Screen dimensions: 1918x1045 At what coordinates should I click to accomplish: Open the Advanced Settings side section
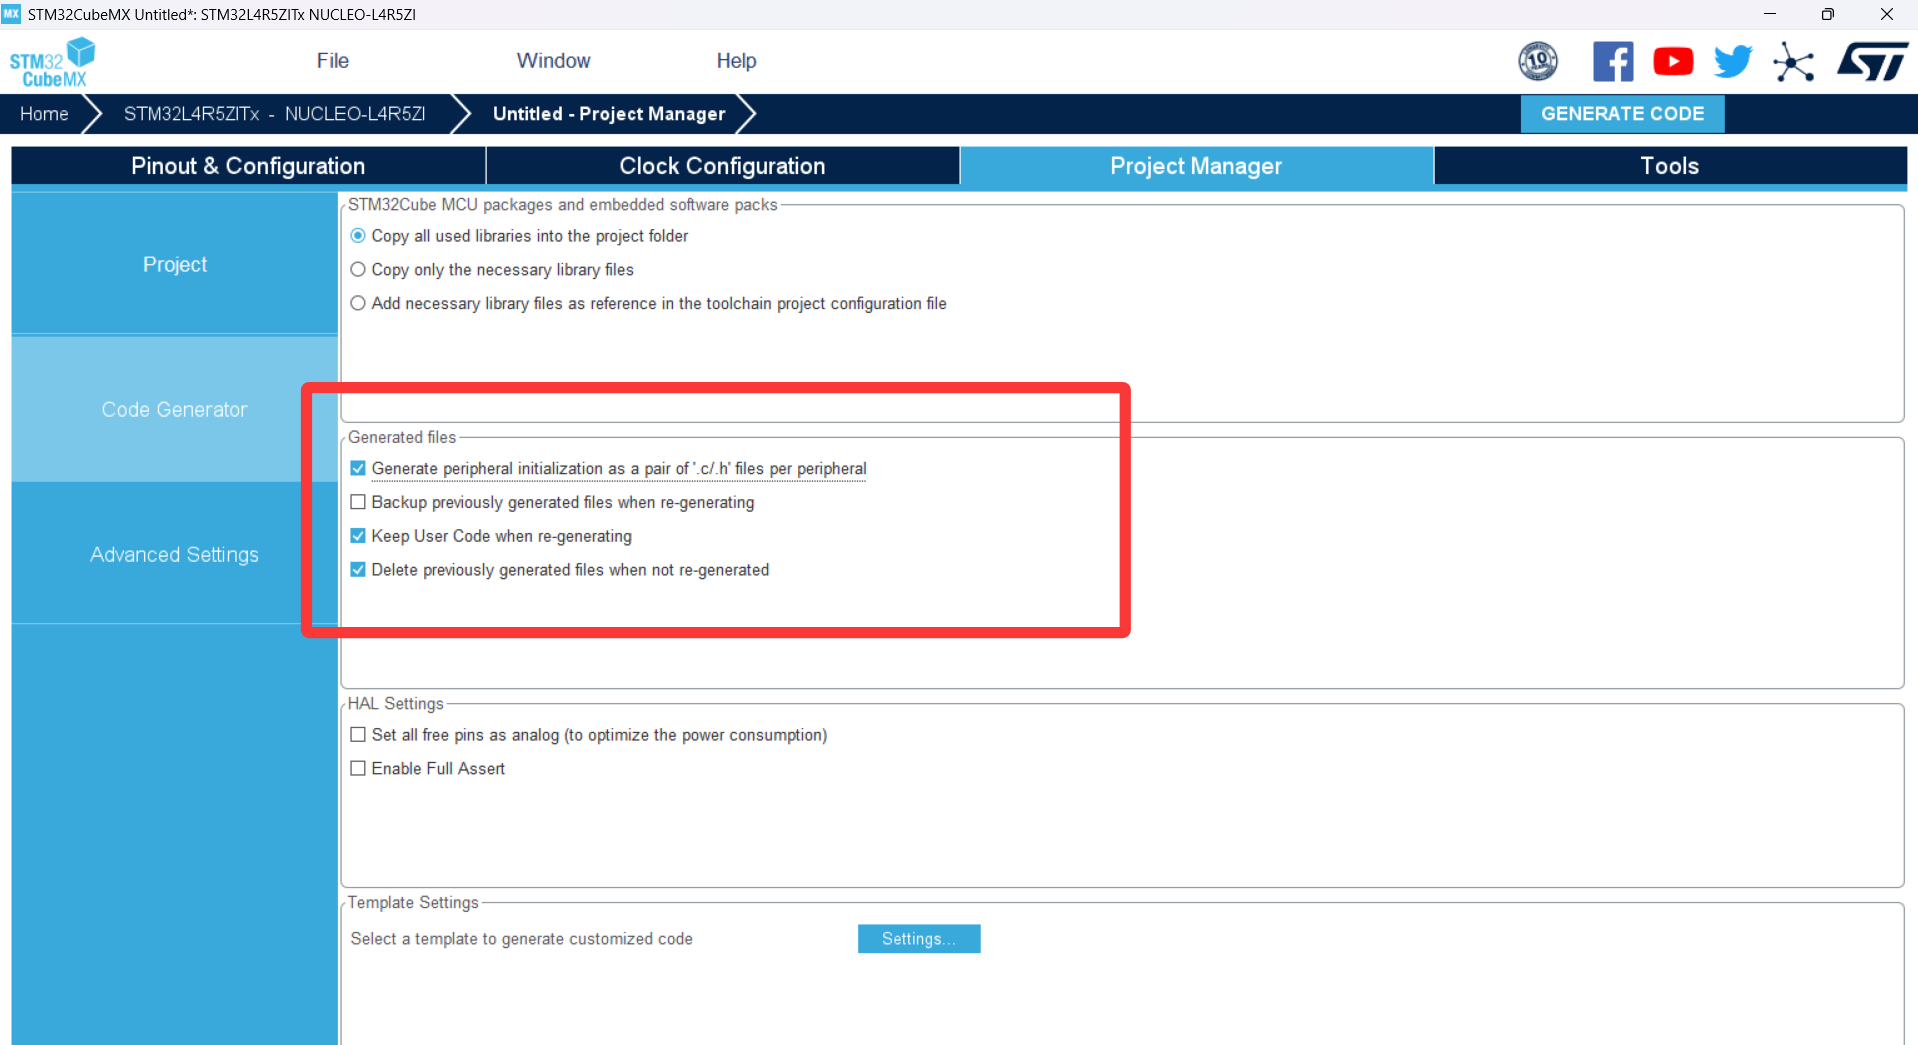(x=175, y=554)
